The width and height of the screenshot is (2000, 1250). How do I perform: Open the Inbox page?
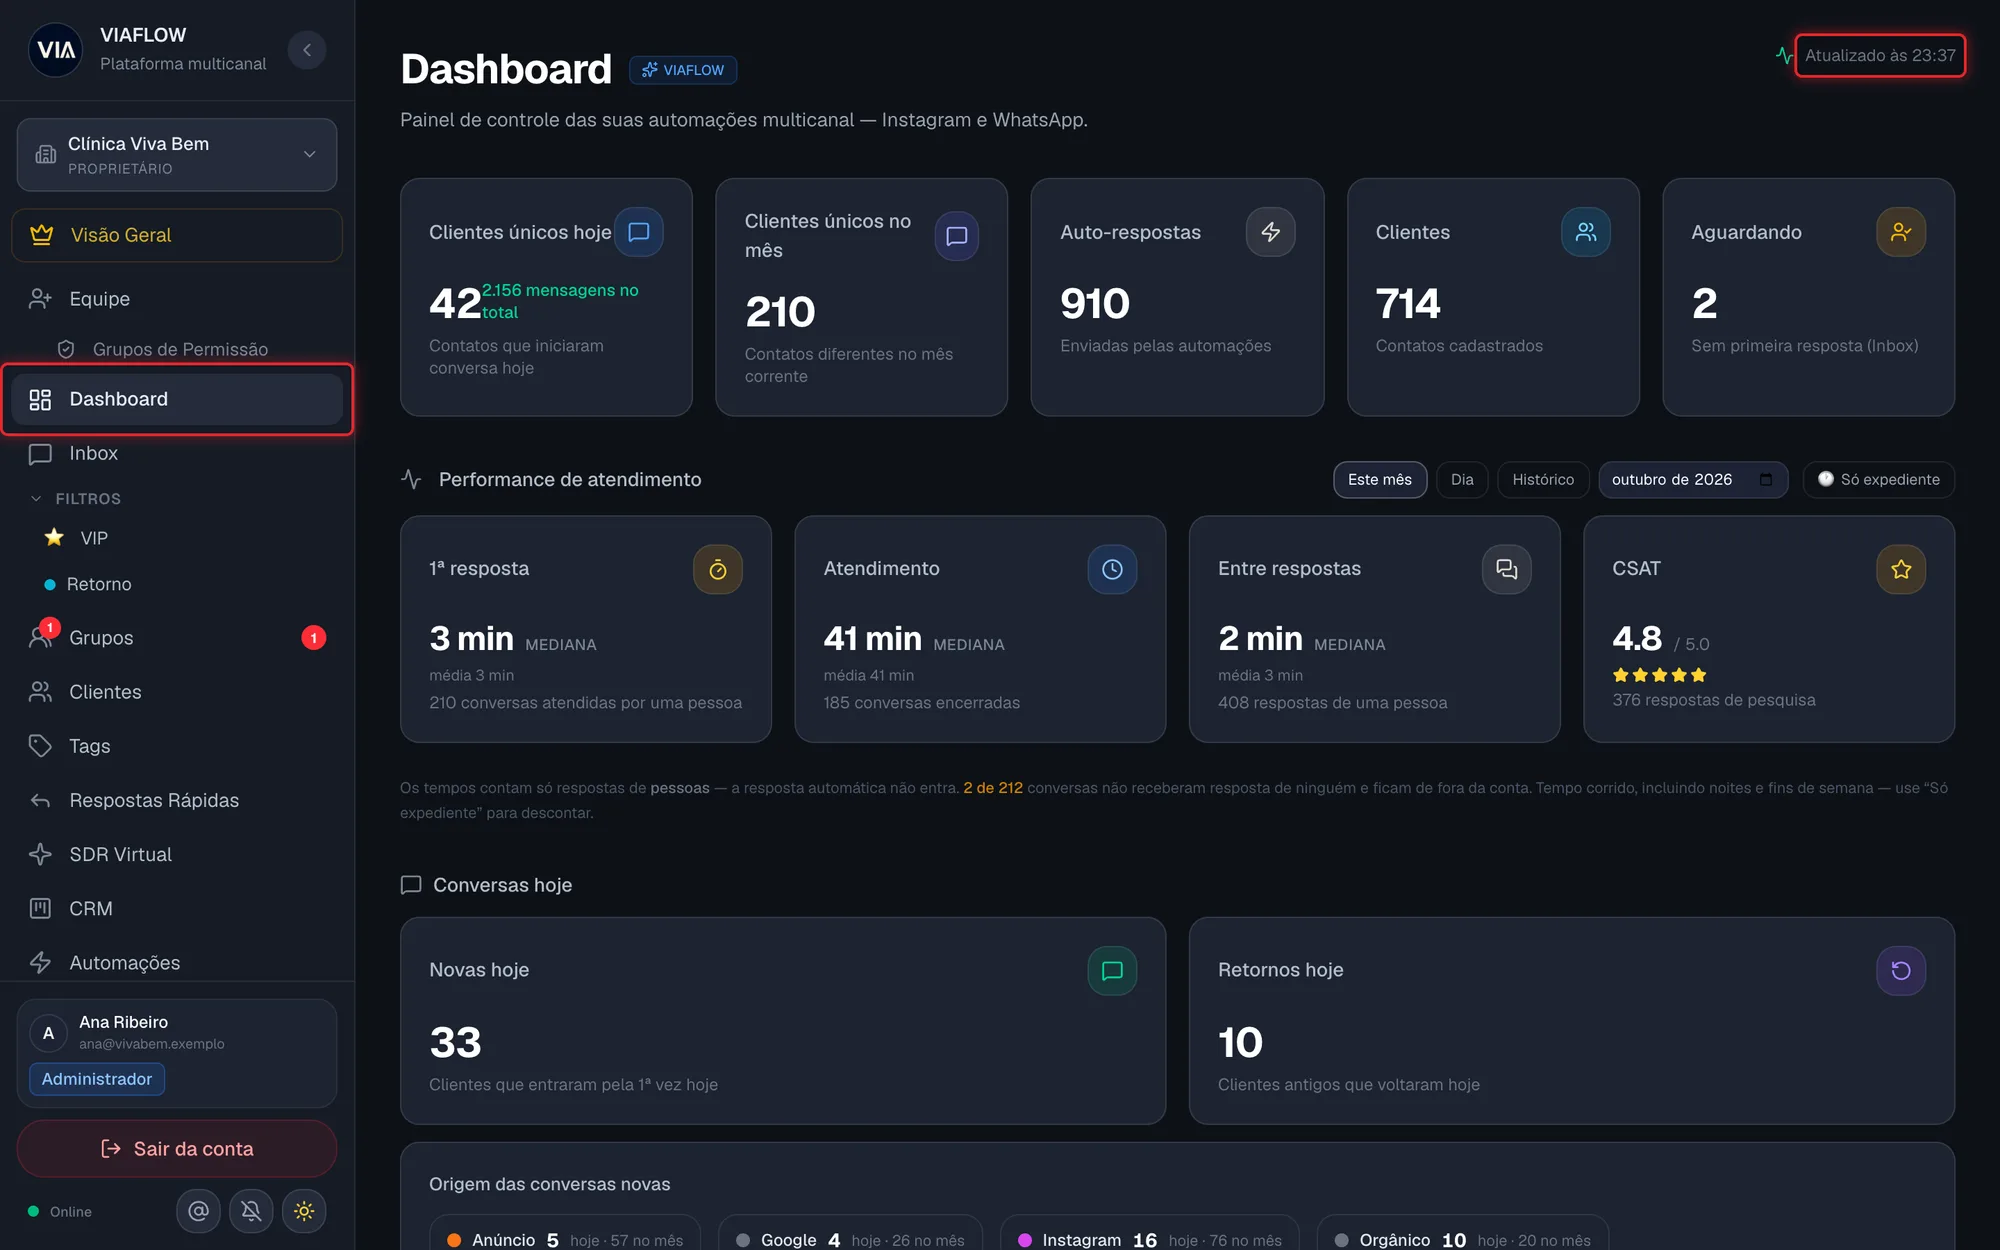point(177,453)
